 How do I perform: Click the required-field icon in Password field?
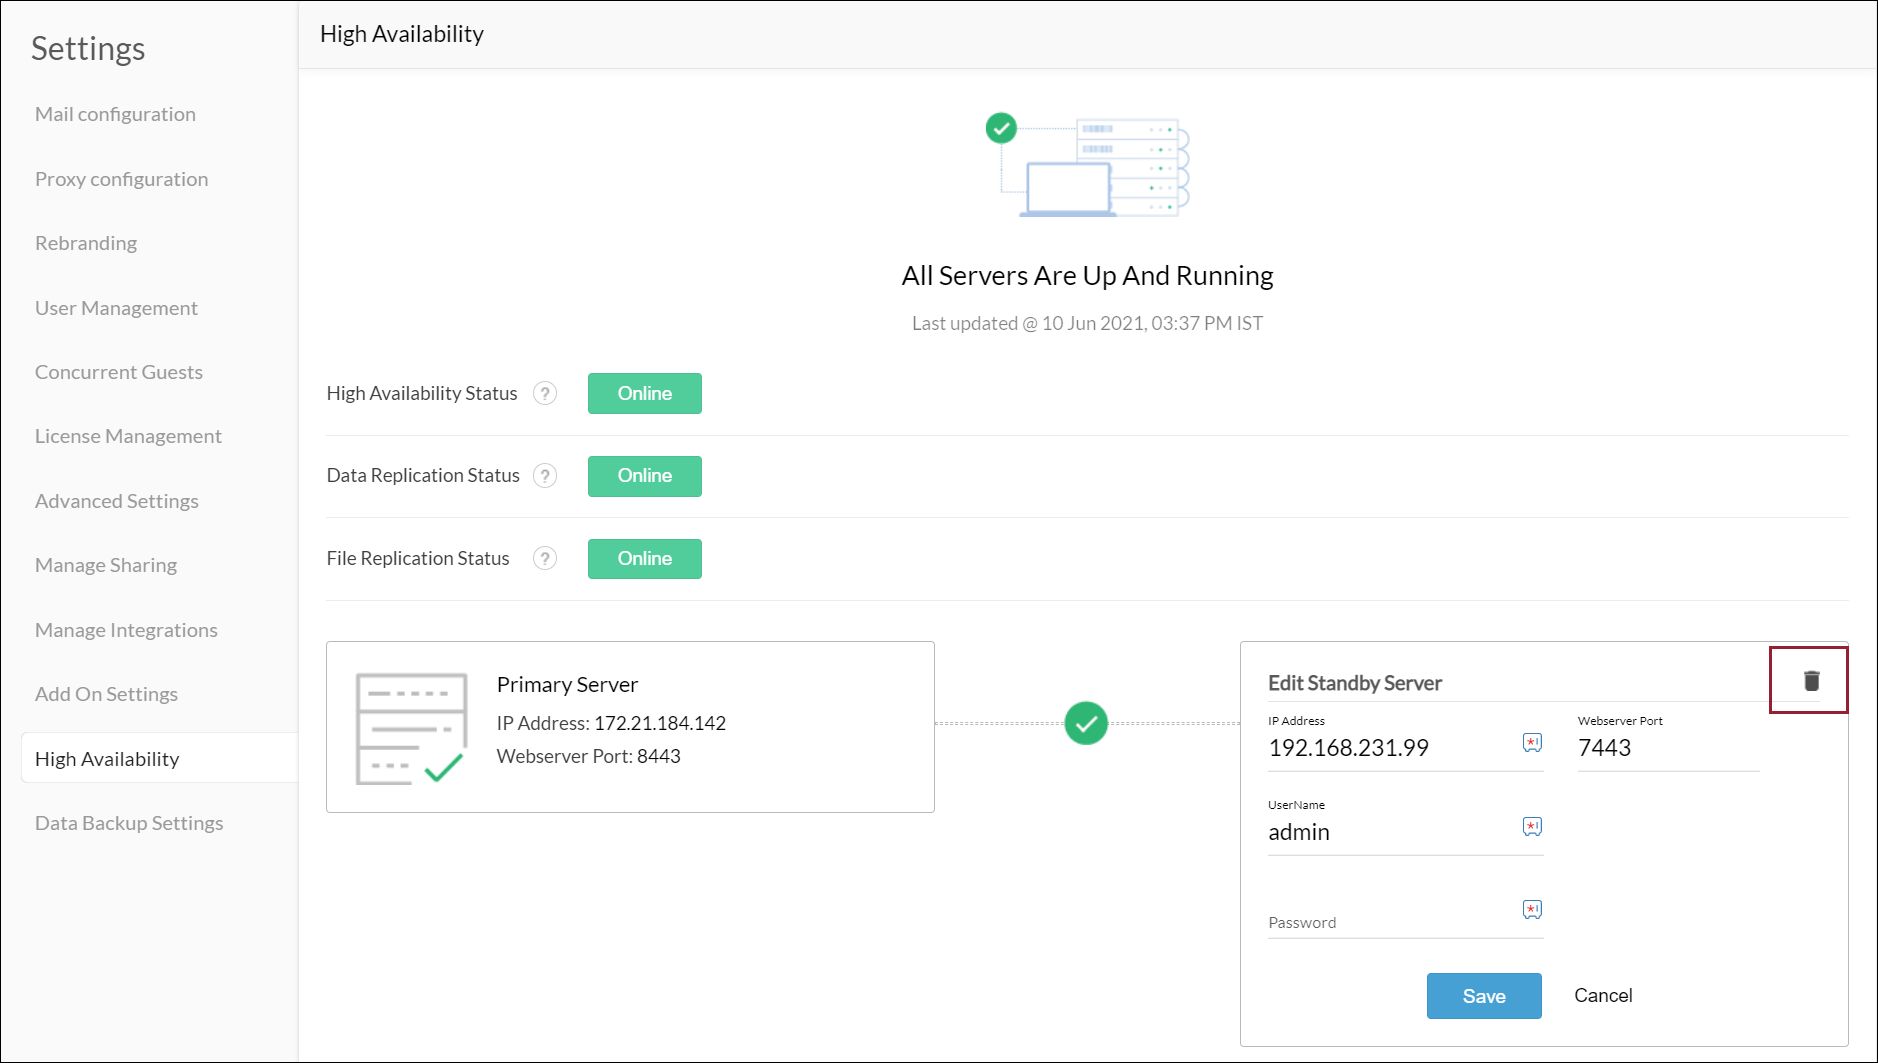1532,909
